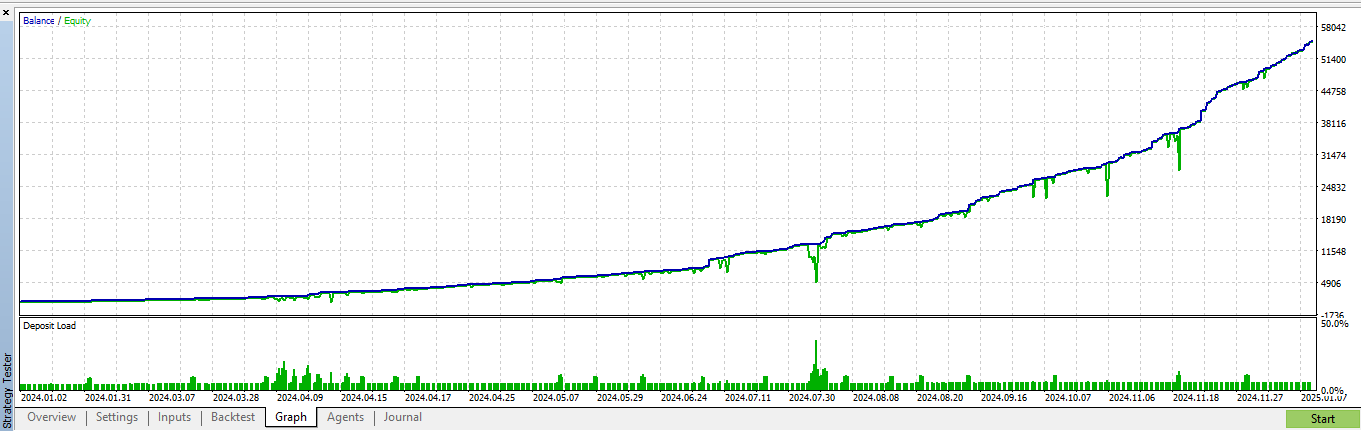This screenshot has width=1361, height=431.
Task: Click the 51400 axis value
Action: [1334, 60]
